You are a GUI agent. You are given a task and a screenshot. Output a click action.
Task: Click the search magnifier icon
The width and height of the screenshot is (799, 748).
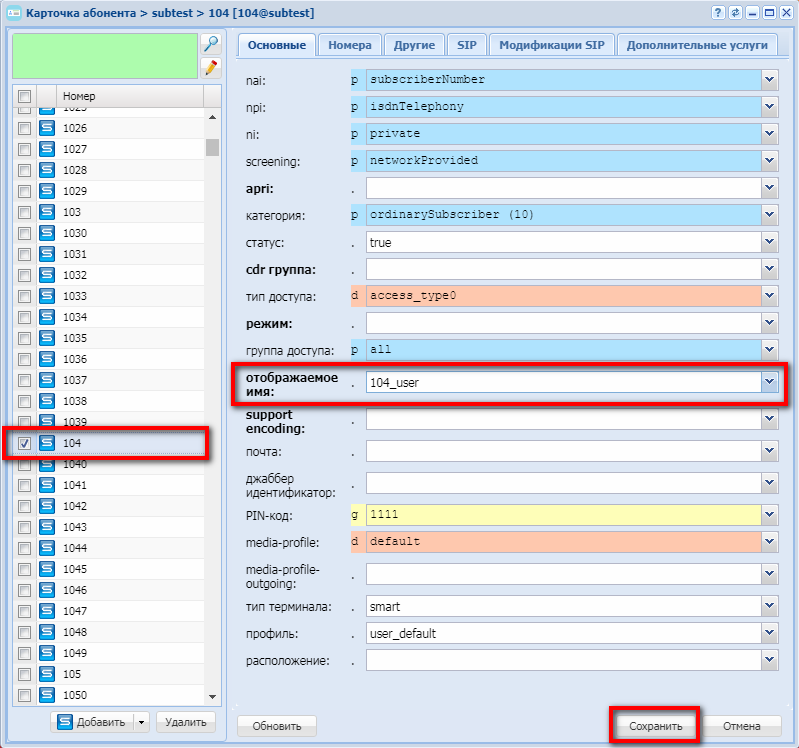210,44
